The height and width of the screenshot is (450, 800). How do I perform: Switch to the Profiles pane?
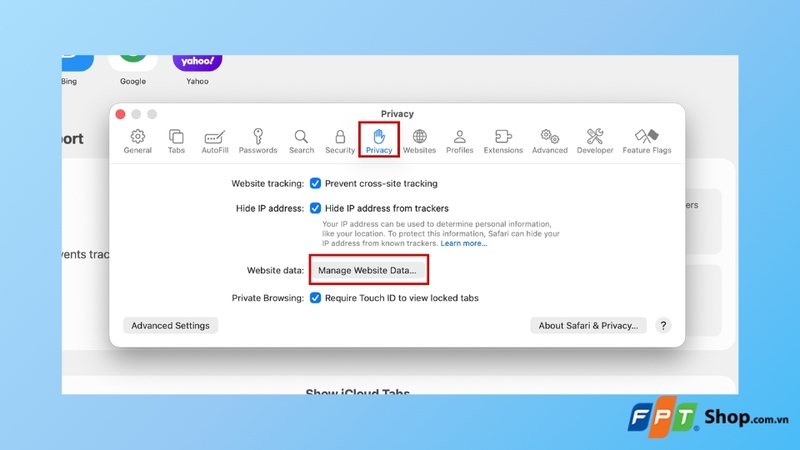[460, 141]
